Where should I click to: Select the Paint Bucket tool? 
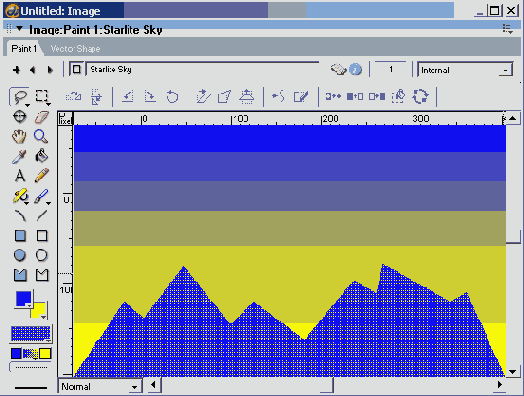coord(42,156)
